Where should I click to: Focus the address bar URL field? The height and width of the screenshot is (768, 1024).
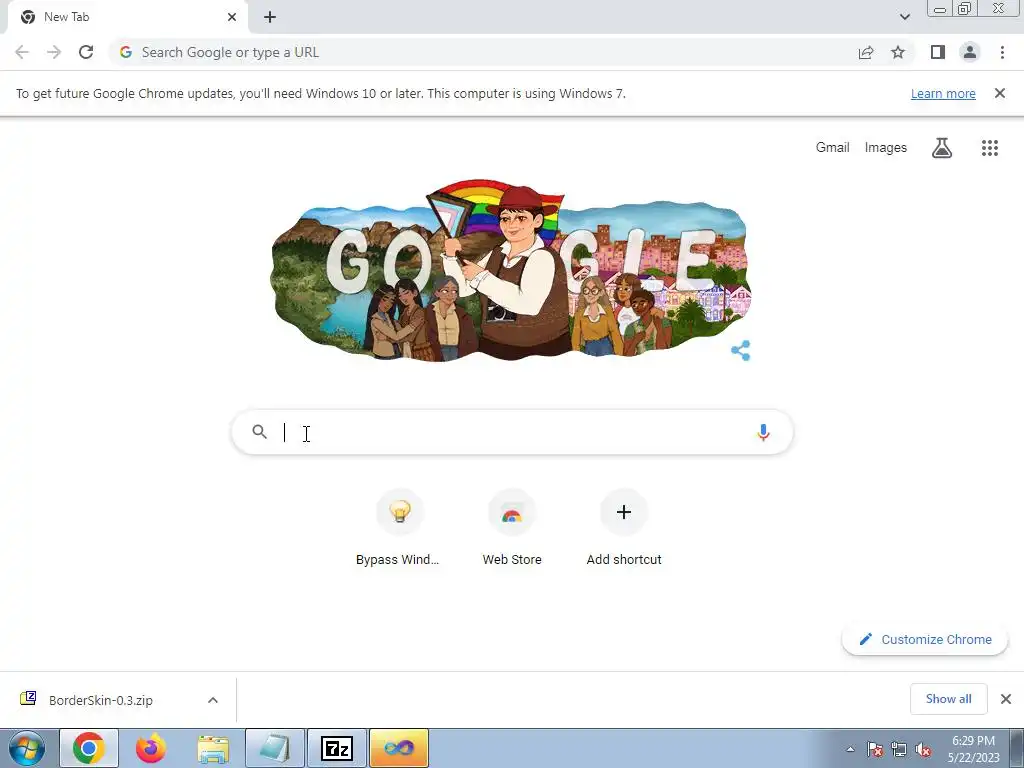tap(483, 52)
